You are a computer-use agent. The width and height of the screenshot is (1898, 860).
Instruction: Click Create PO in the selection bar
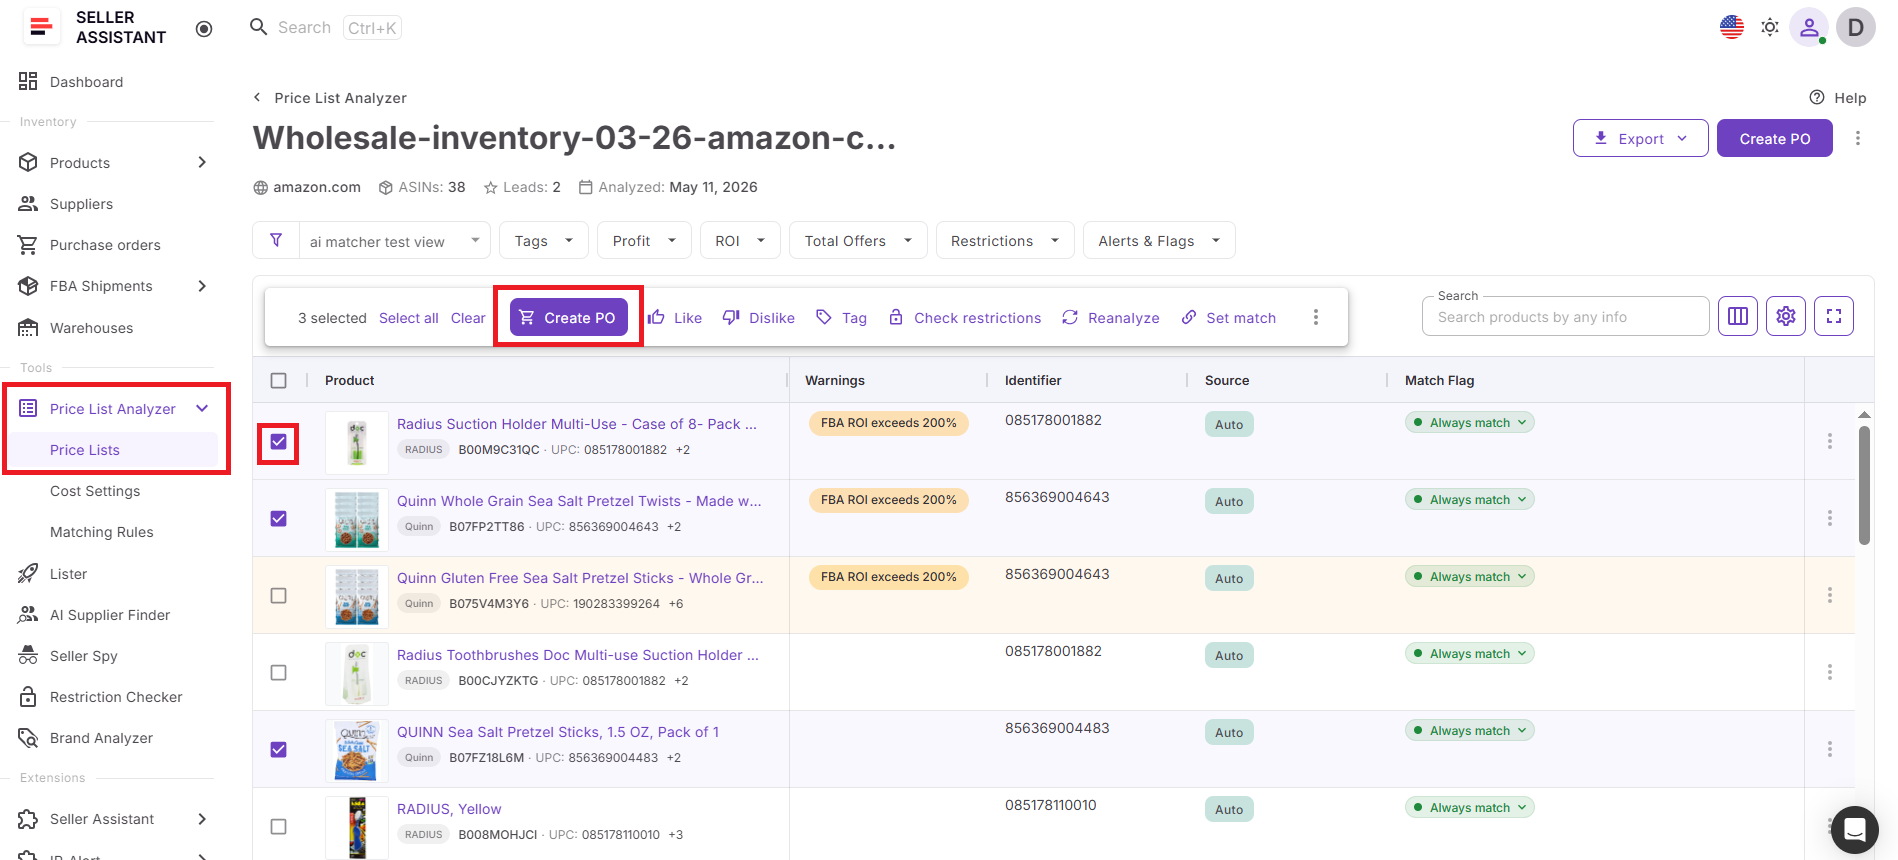point(569,317)
